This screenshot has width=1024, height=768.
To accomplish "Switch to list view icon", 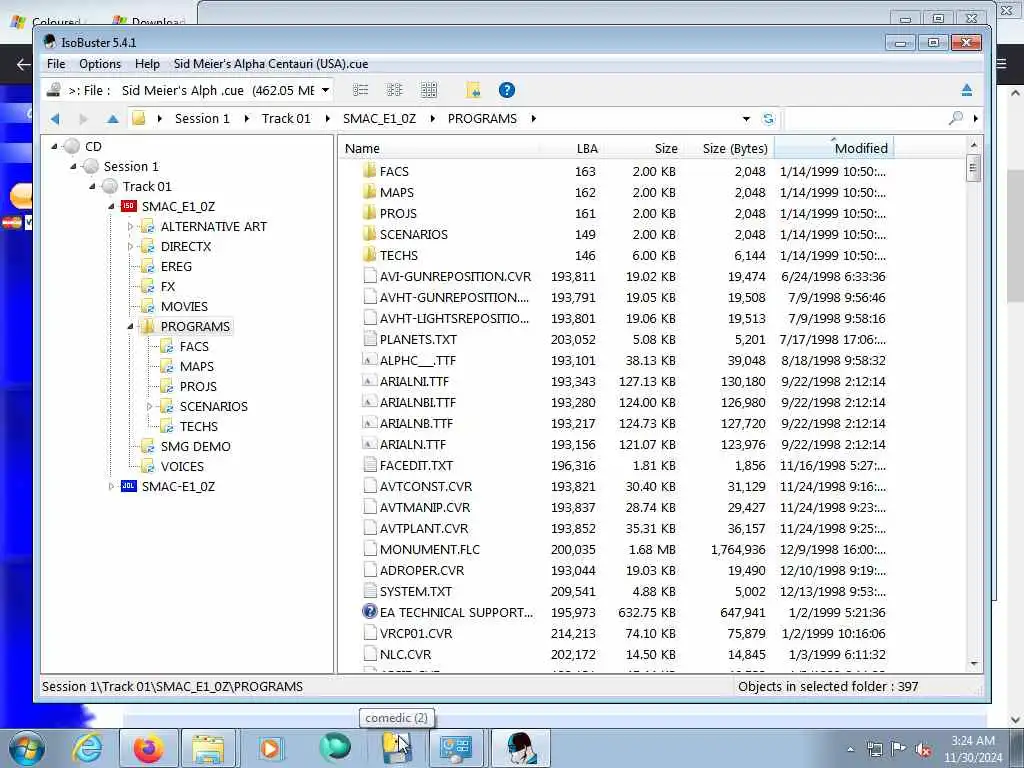I will pyautogui.click(x=360, y=90).
